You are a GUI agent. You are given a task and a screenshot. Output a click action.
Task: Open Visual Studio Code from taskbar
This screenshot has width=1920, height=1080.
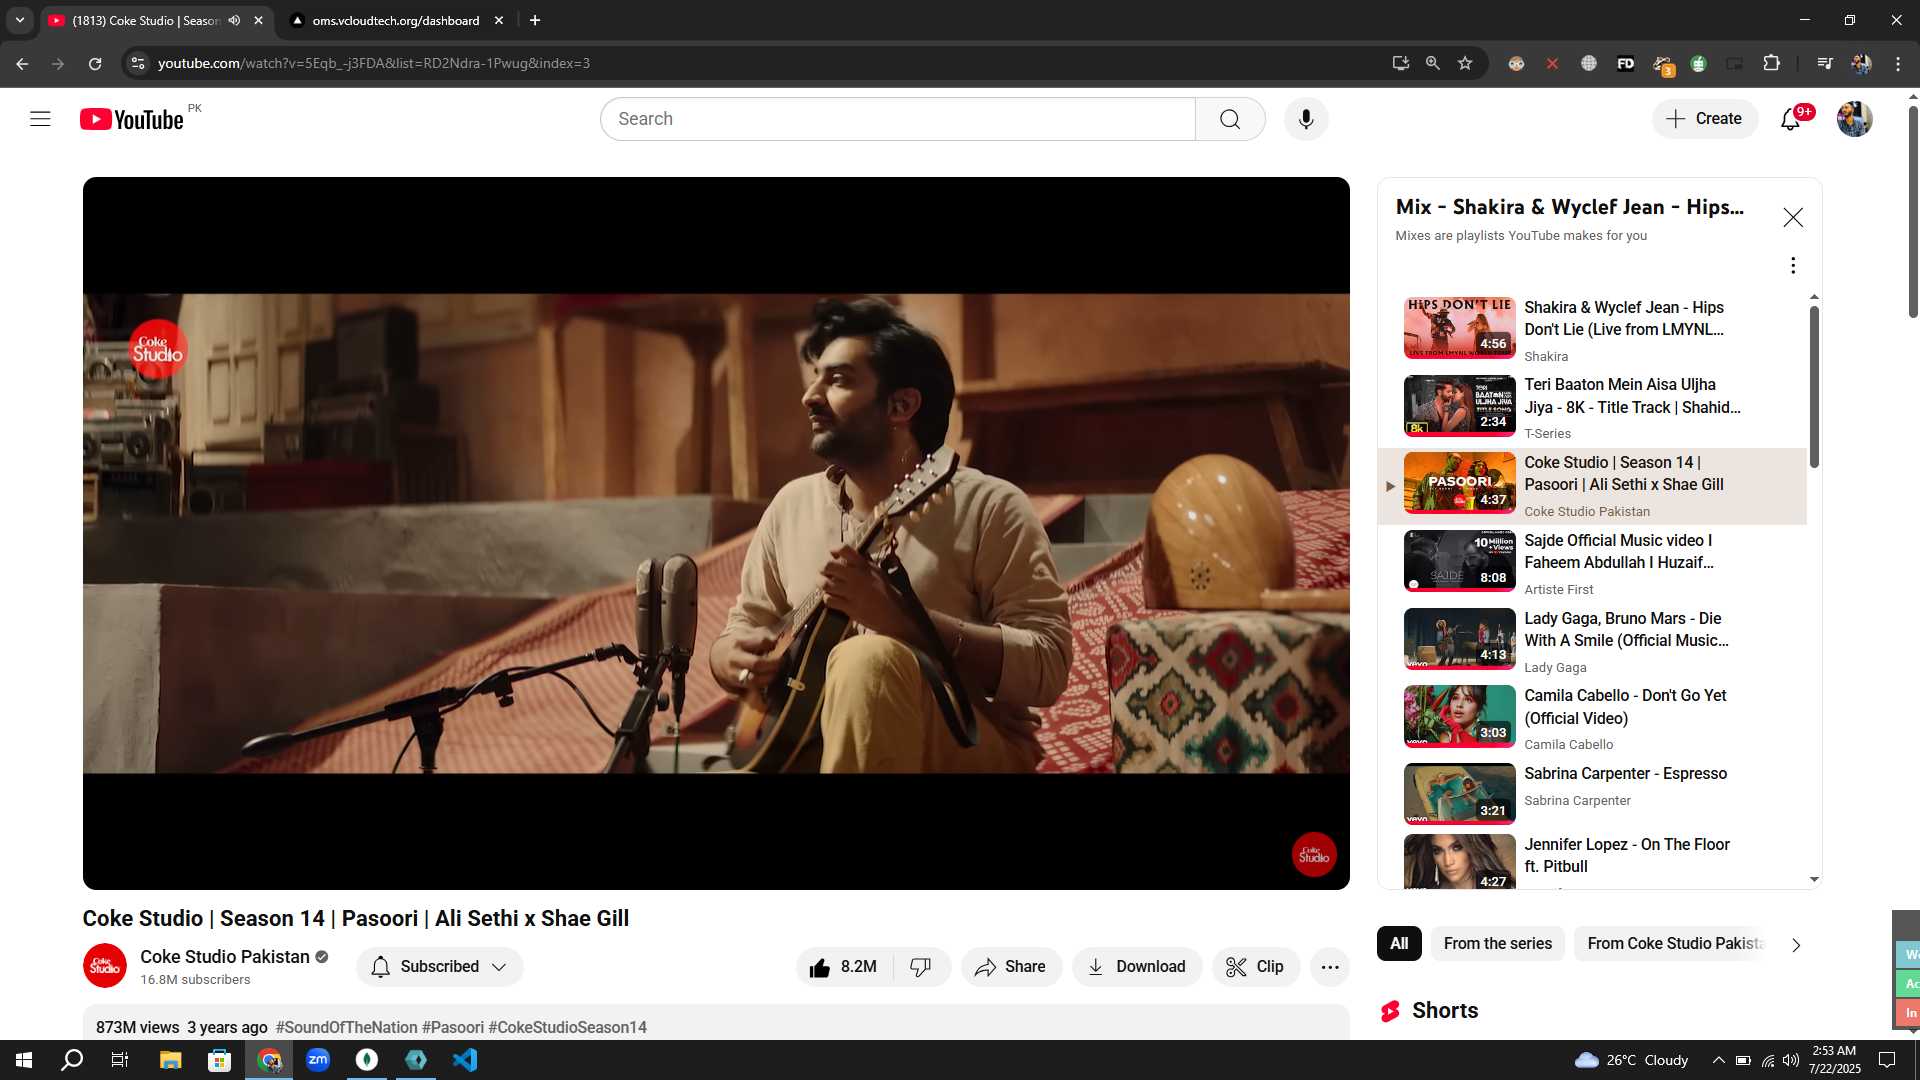pyautogui.click(x=465, y=1060)
